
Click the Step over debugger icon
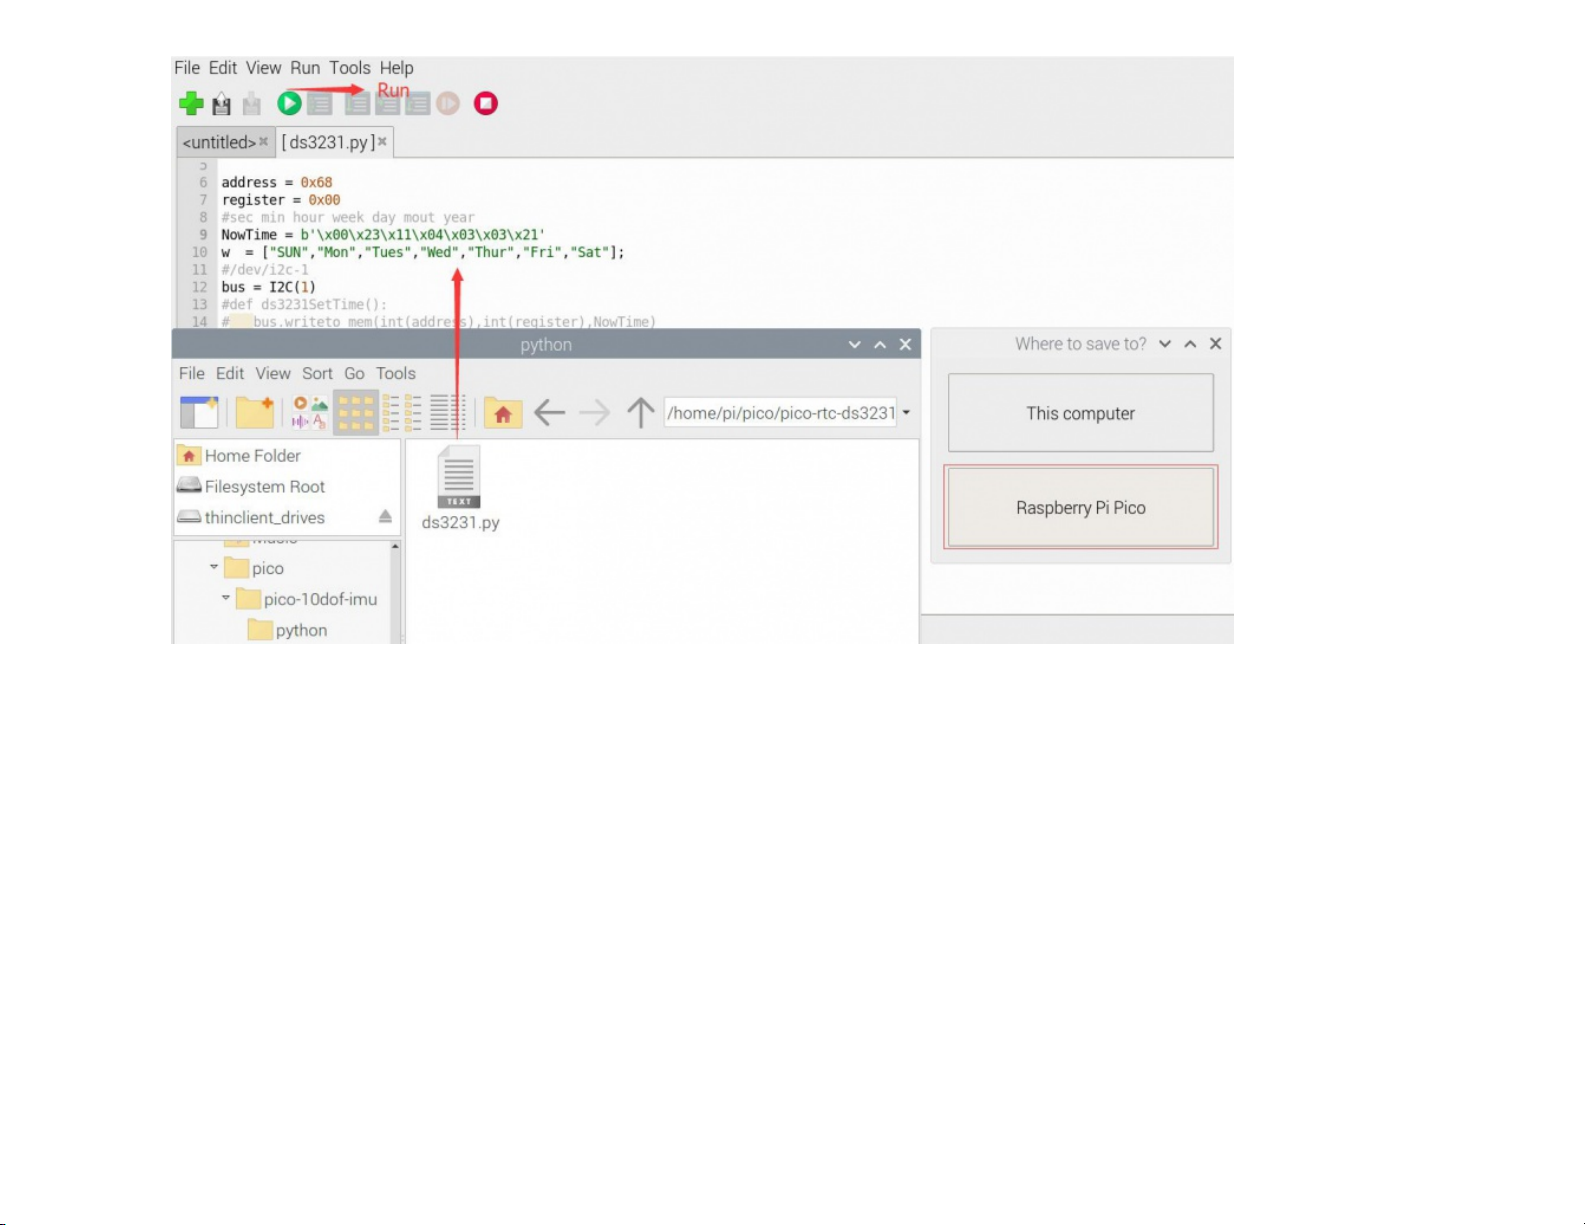point(358,103)
